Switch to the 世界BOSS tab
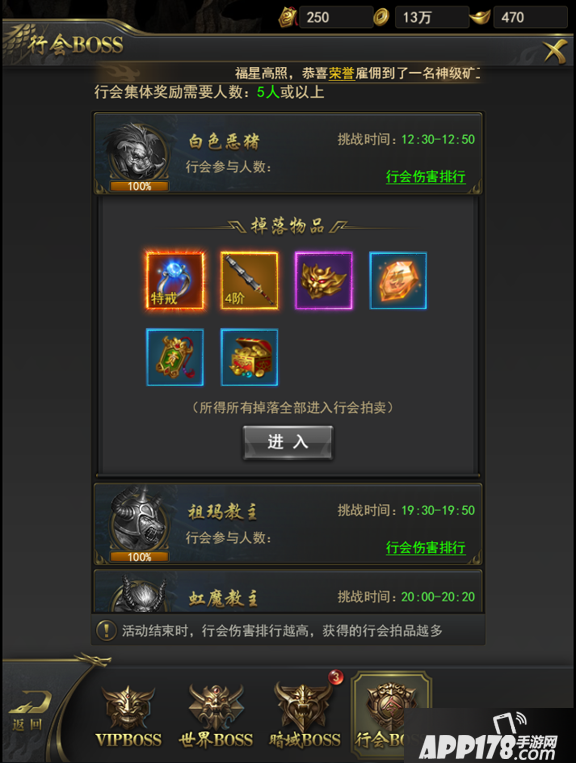The width and height of the screenshot is (576, 763). tap(216, 717)
